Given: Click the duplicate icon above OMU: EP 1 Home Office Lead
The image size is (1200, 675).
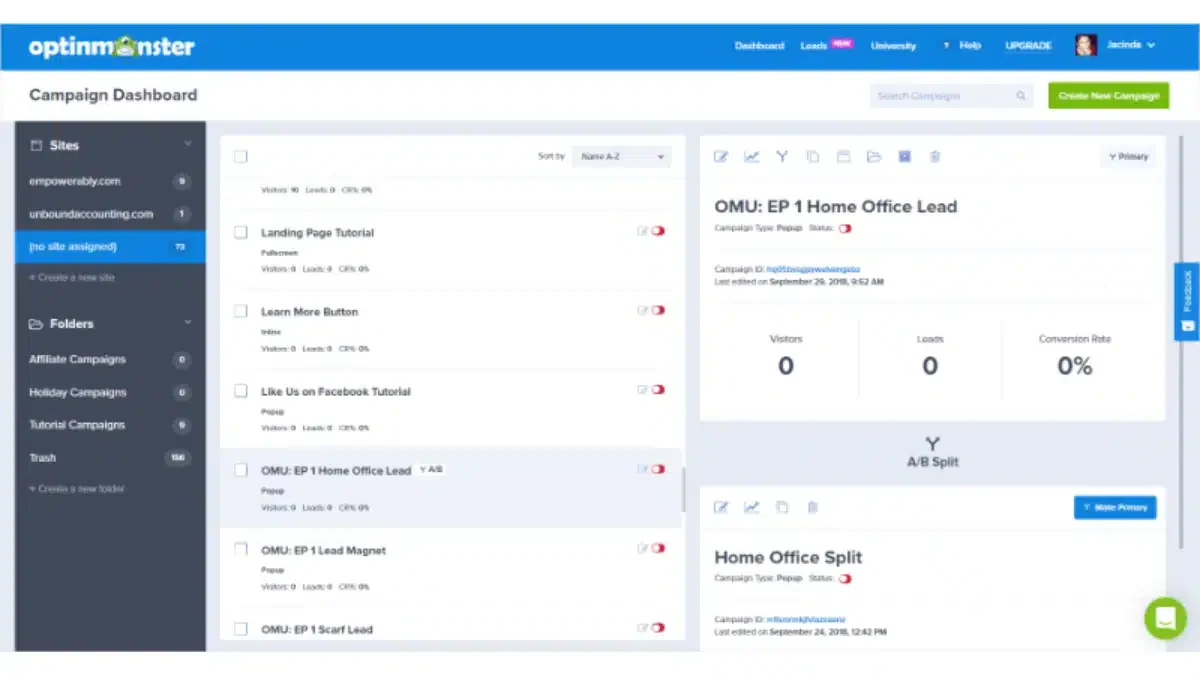Looking at the screenshot, I should pyautogui.click(x=813, y=157).
